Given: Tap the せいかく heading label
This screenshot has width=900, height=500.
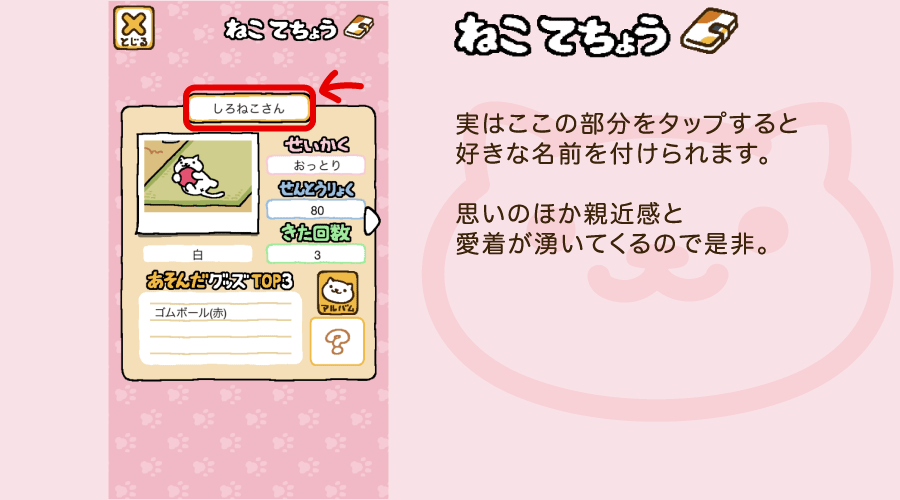Looking at the screenshot, I should [x=317, y=145].
